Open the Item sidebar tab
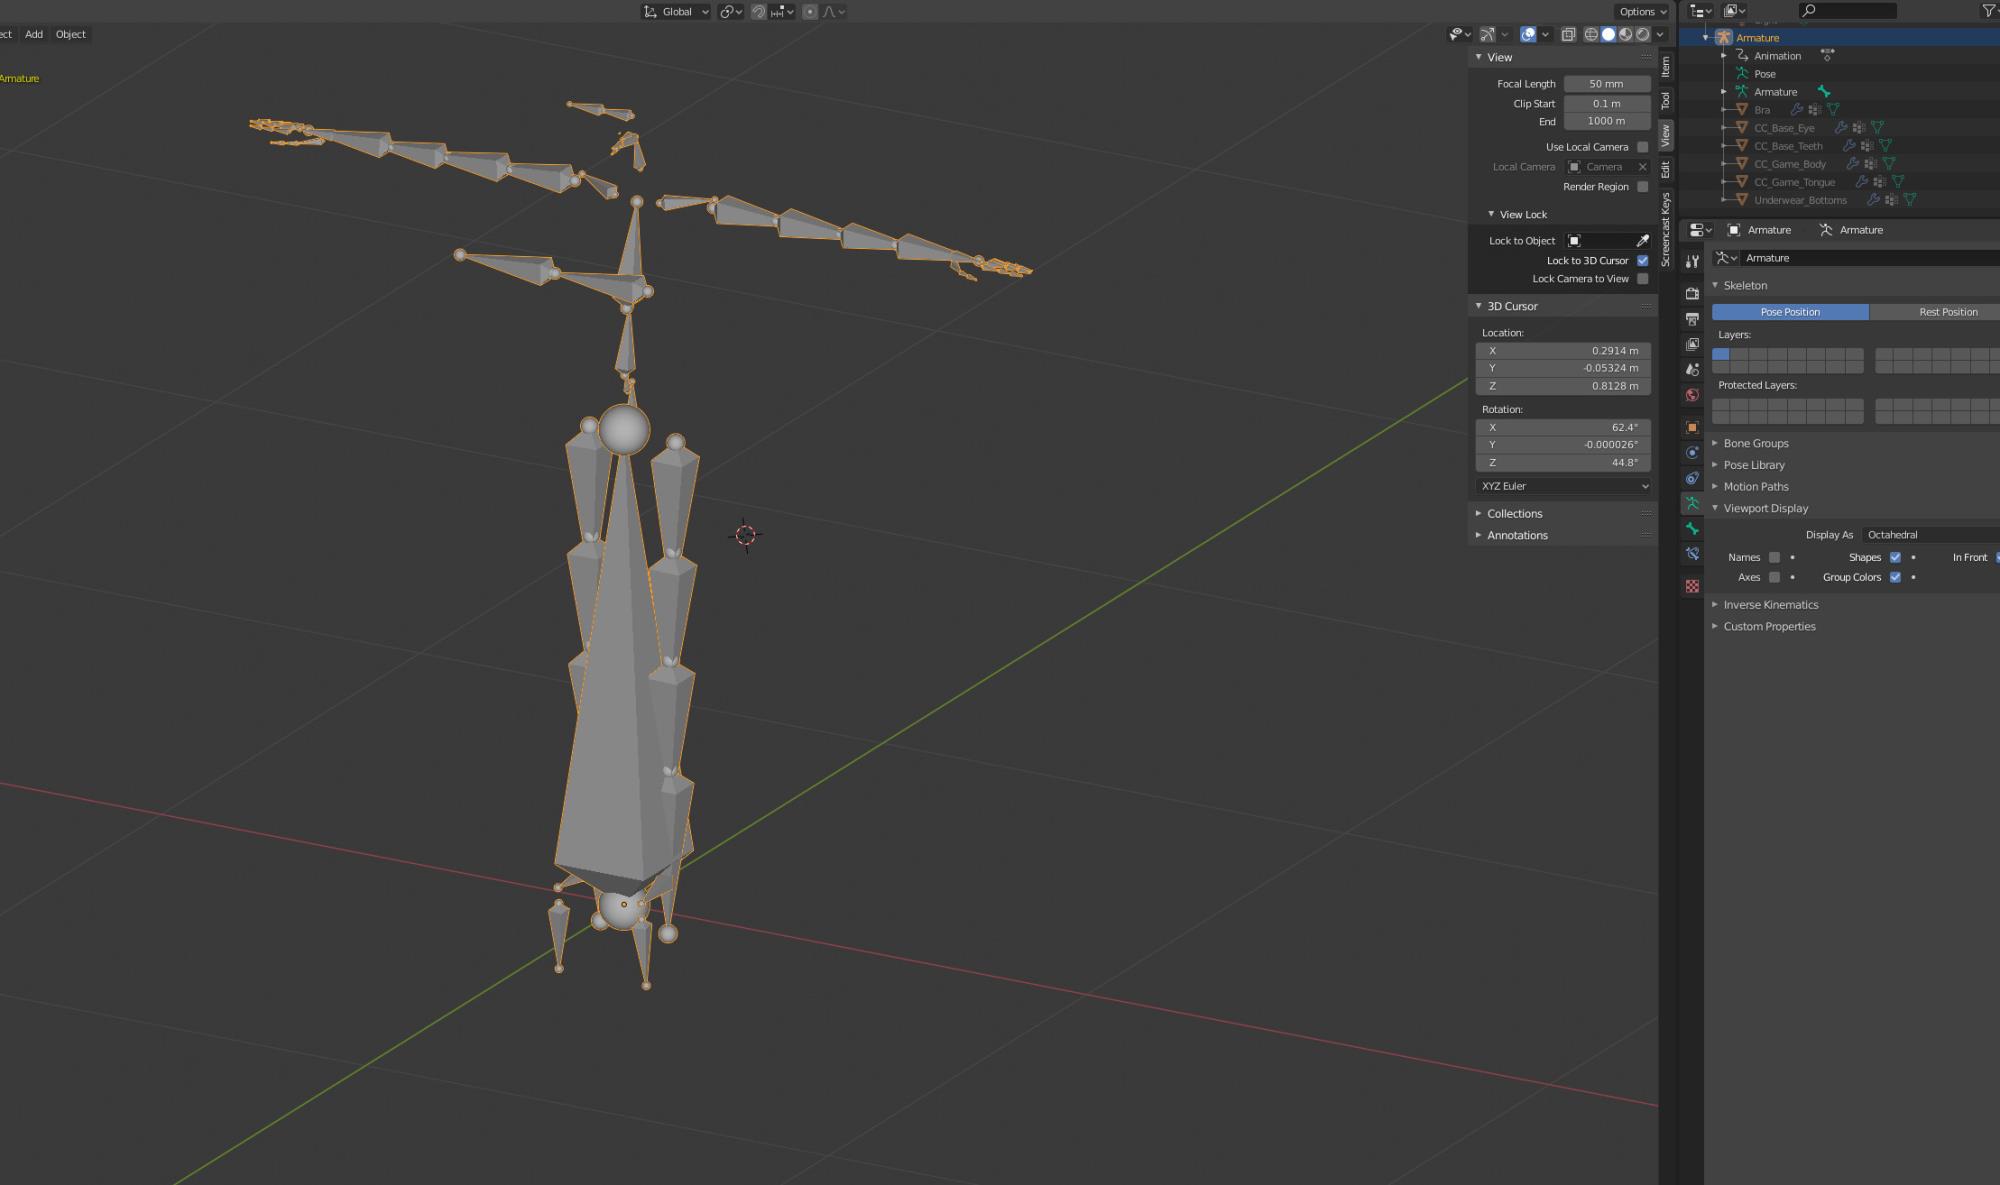 [x=1665, y=66]
